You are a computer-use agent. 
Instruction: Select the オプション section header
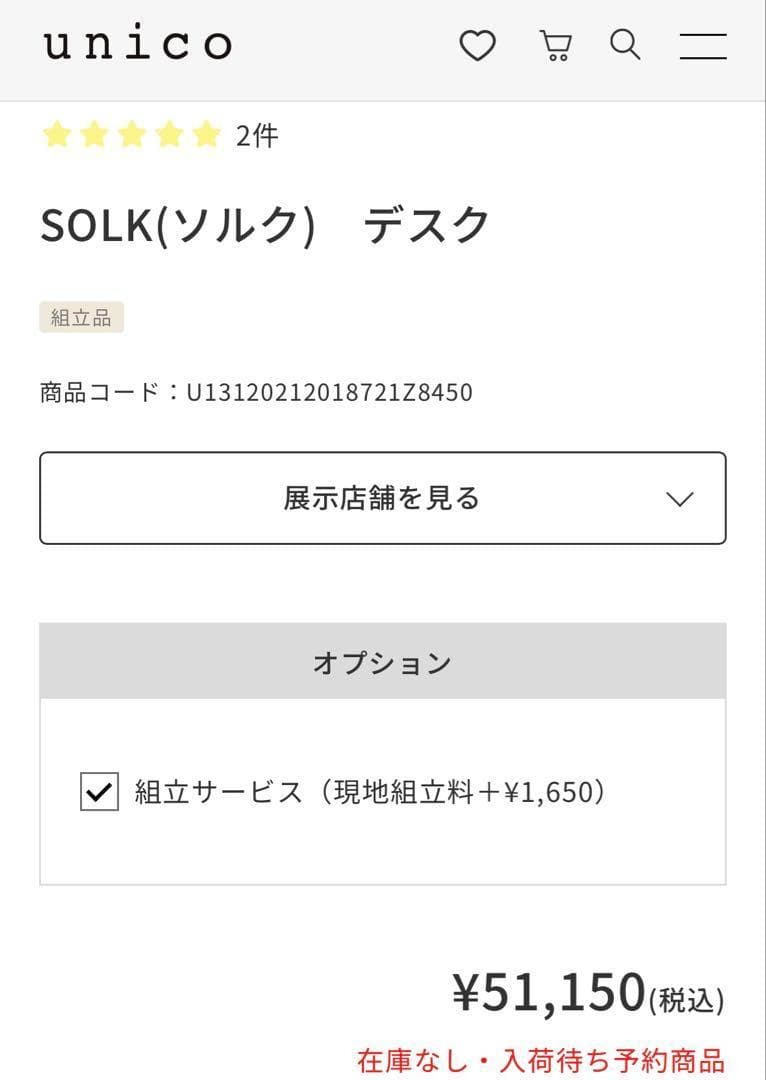tap(383, 660)
